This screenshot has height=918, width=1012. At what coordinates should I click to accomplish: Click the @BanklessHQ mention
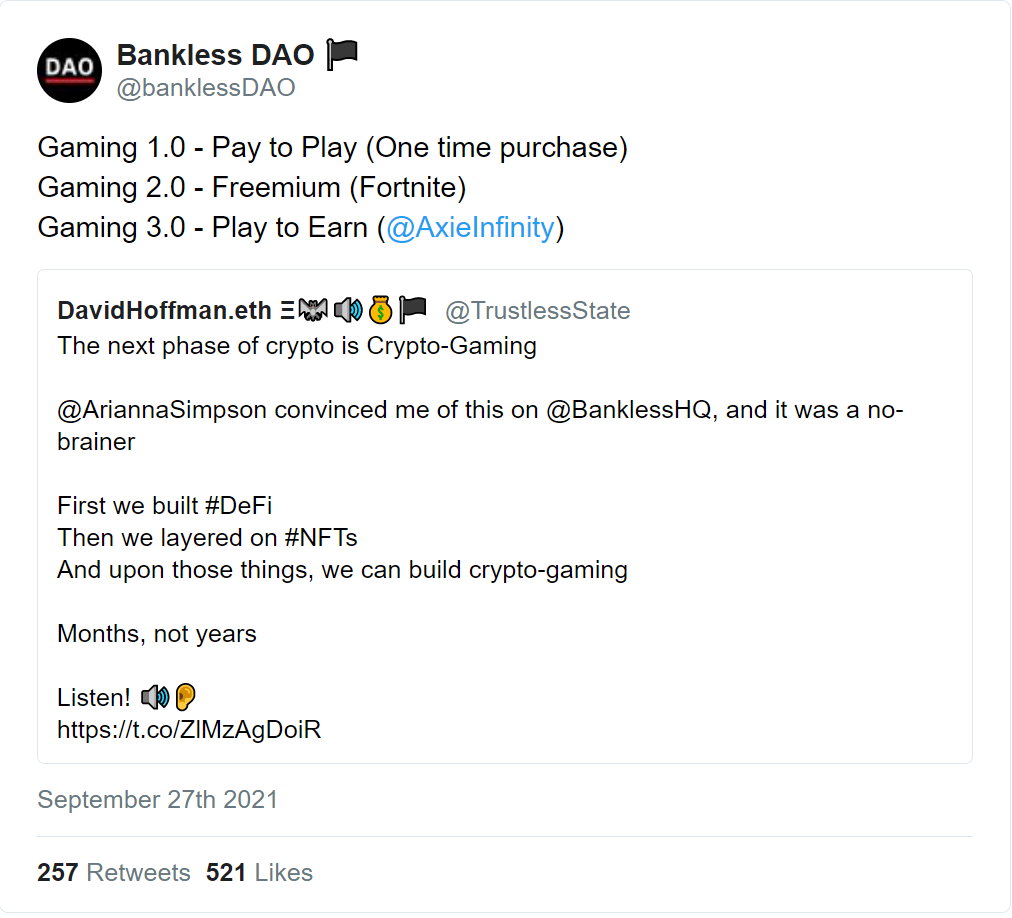coord(629,410)
